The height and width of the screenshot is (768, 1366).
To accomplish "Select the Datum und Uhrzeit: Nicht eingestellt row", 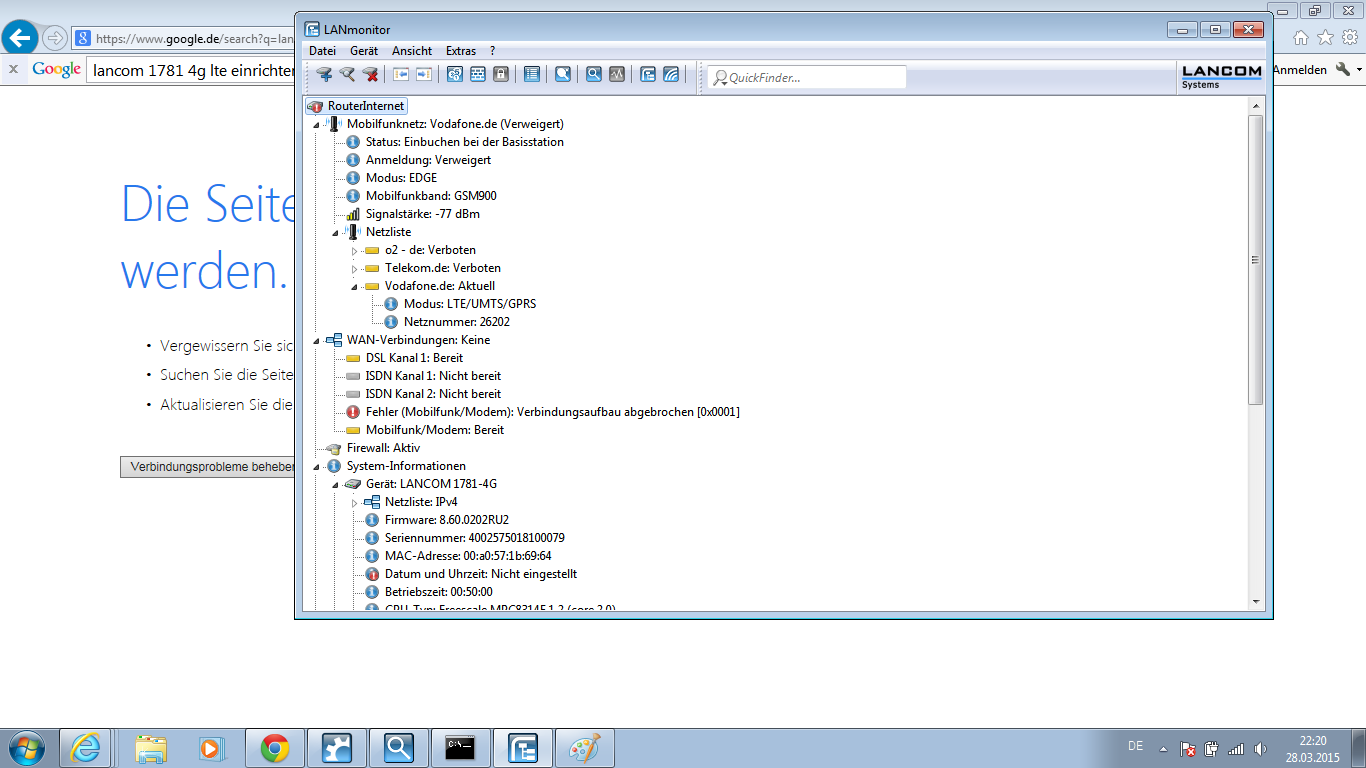I will tap(471, 574).
